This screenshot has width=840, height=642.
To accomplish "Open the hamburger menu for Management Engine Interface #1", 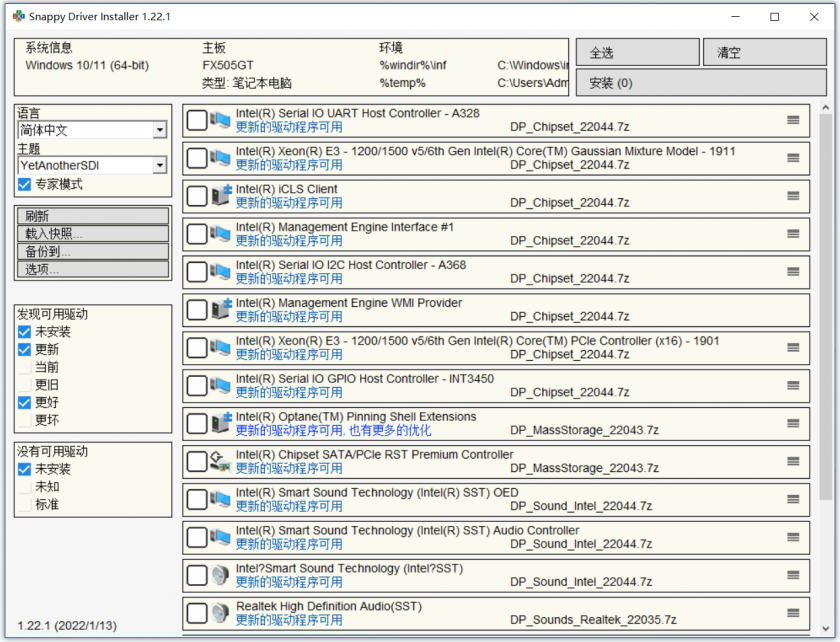I will click(x=793, y=234).
